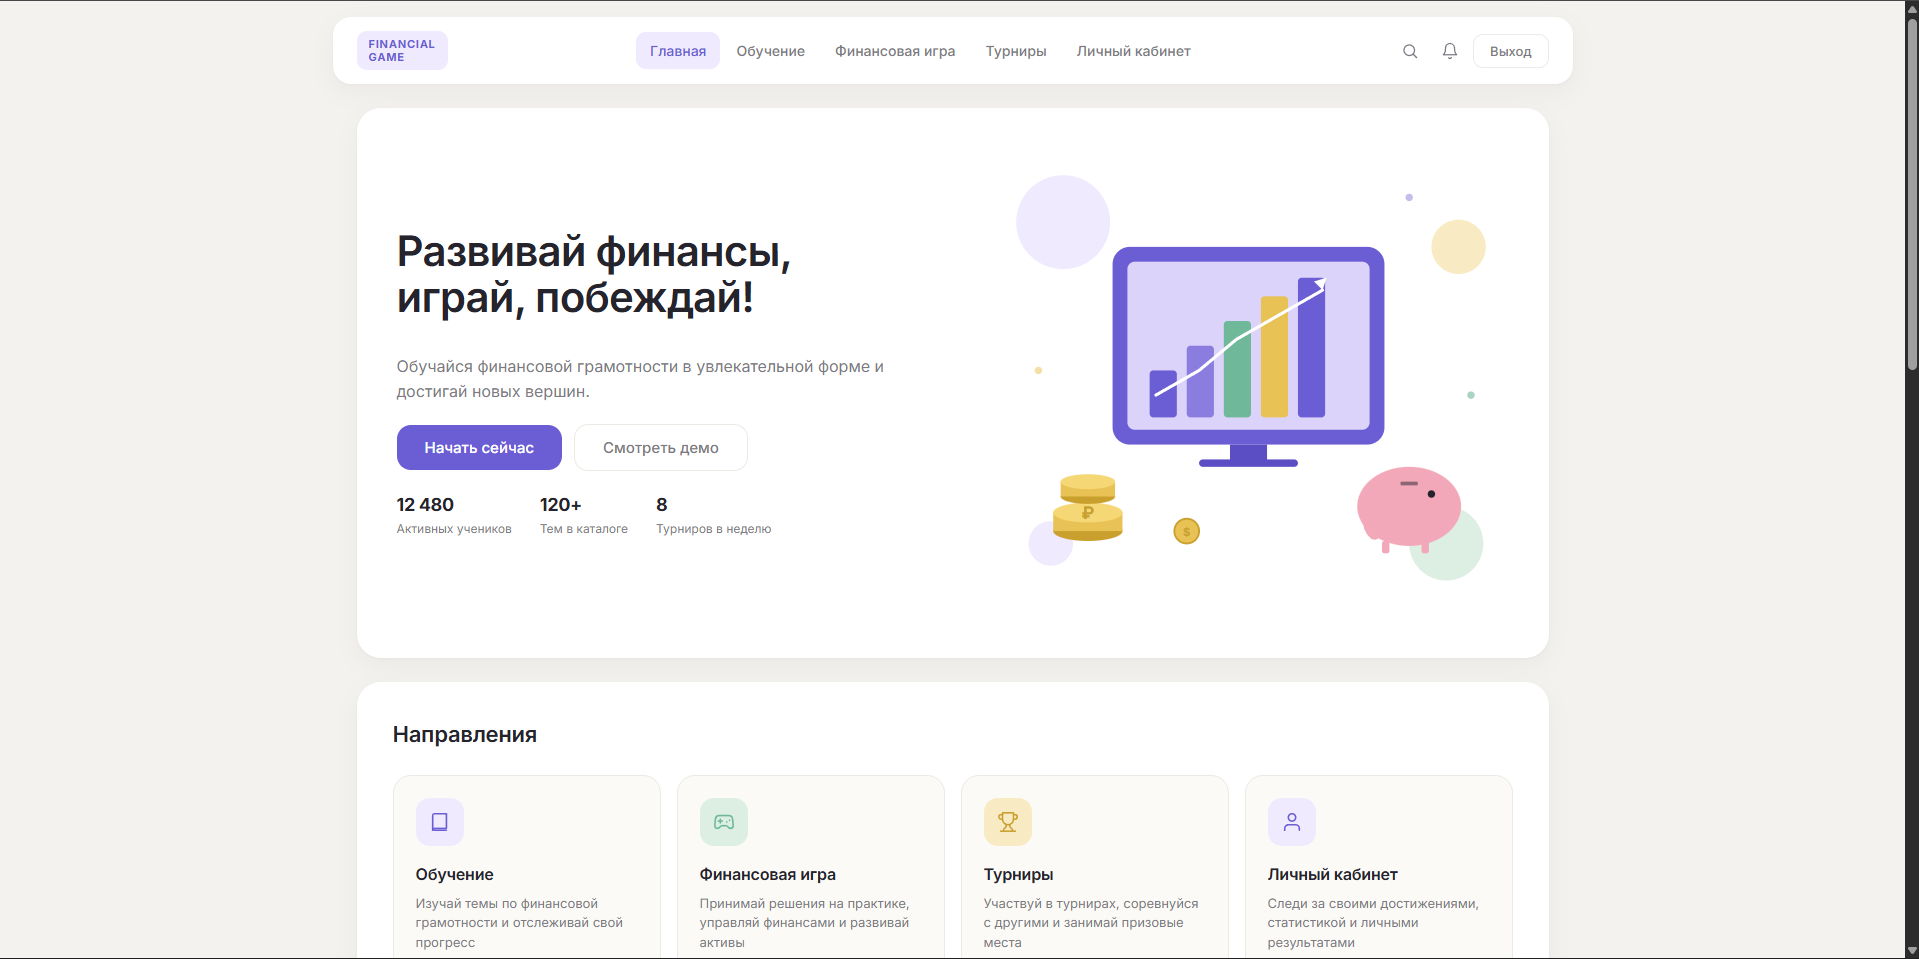The width and height of the screenshot is (1919, 959).
Task: Click the pink piggy bank illustration
Action: pos(1408,508)
